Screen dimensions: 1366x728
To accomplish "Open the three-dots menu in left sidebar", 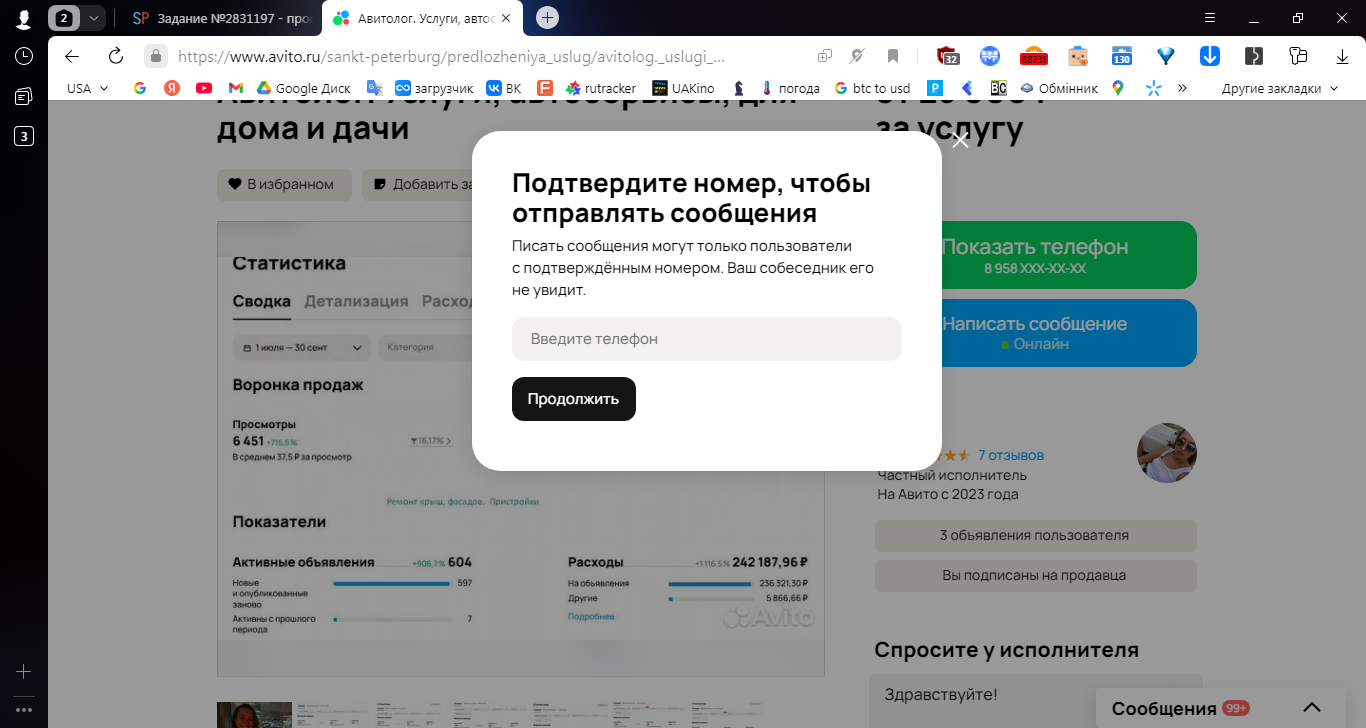I will (x=24, y=710).
